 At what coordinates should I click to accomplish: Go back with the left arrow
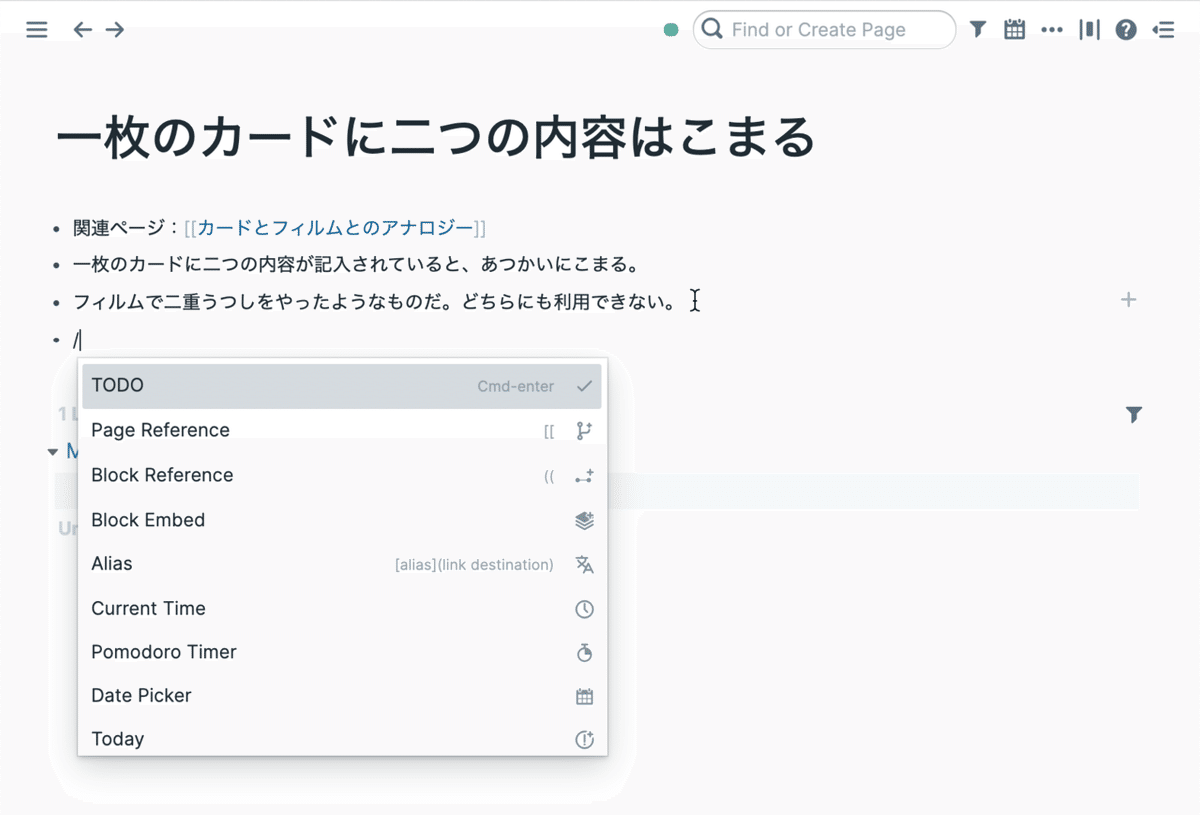pyautogui.click(x=83, y=30)
